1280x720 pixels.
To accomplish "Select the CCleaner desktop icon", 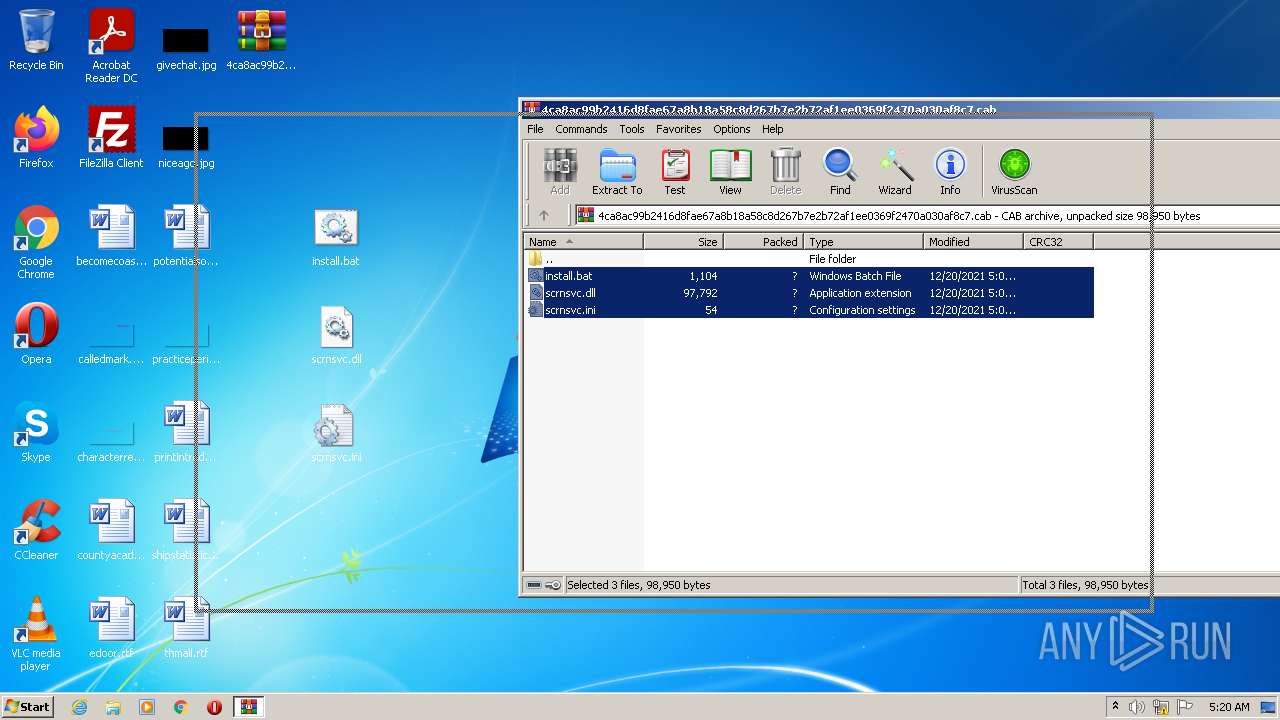I will [x=36, y=530].
